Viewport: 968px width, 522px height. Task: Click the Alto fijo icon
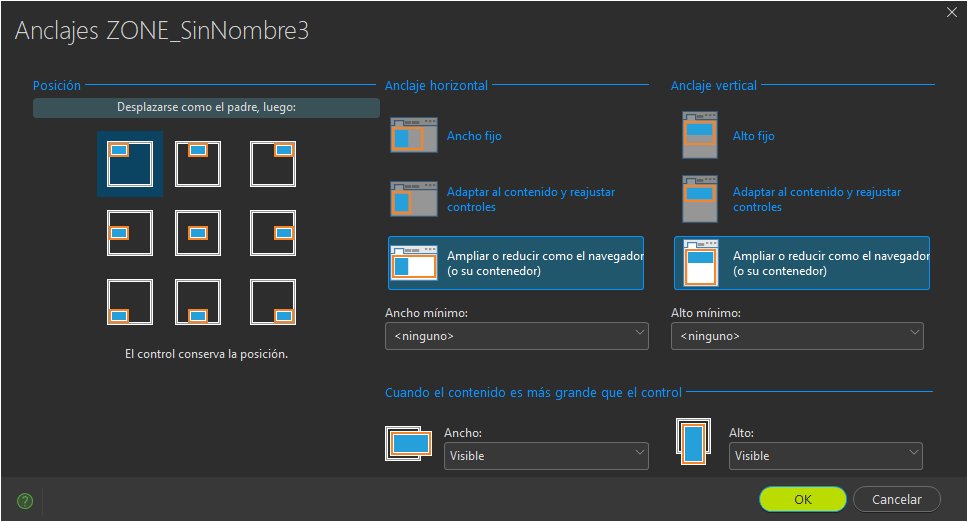(x=700, y=135)
